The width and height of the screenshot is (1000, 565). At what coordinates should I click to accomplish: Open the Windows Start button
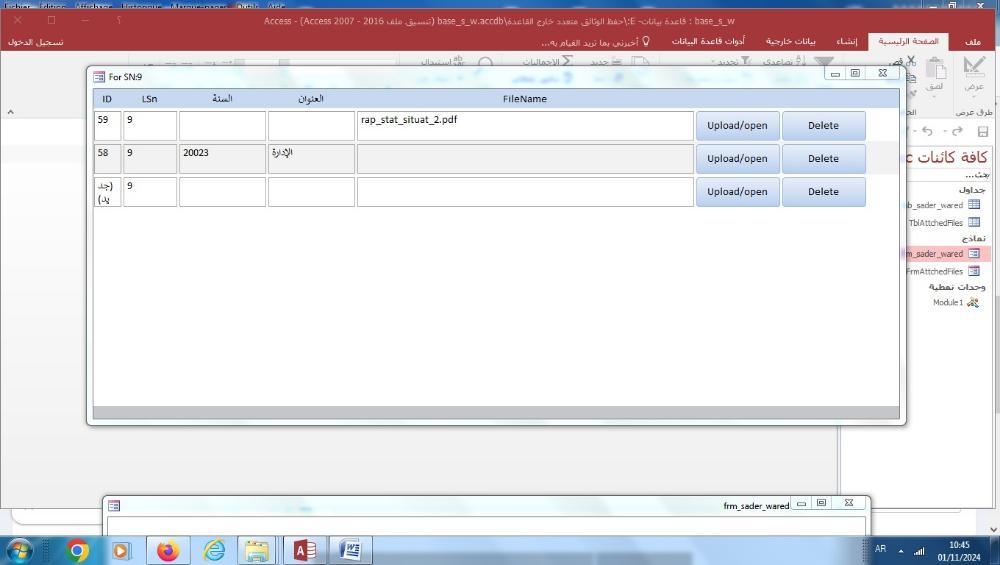[x=19, y=550]
